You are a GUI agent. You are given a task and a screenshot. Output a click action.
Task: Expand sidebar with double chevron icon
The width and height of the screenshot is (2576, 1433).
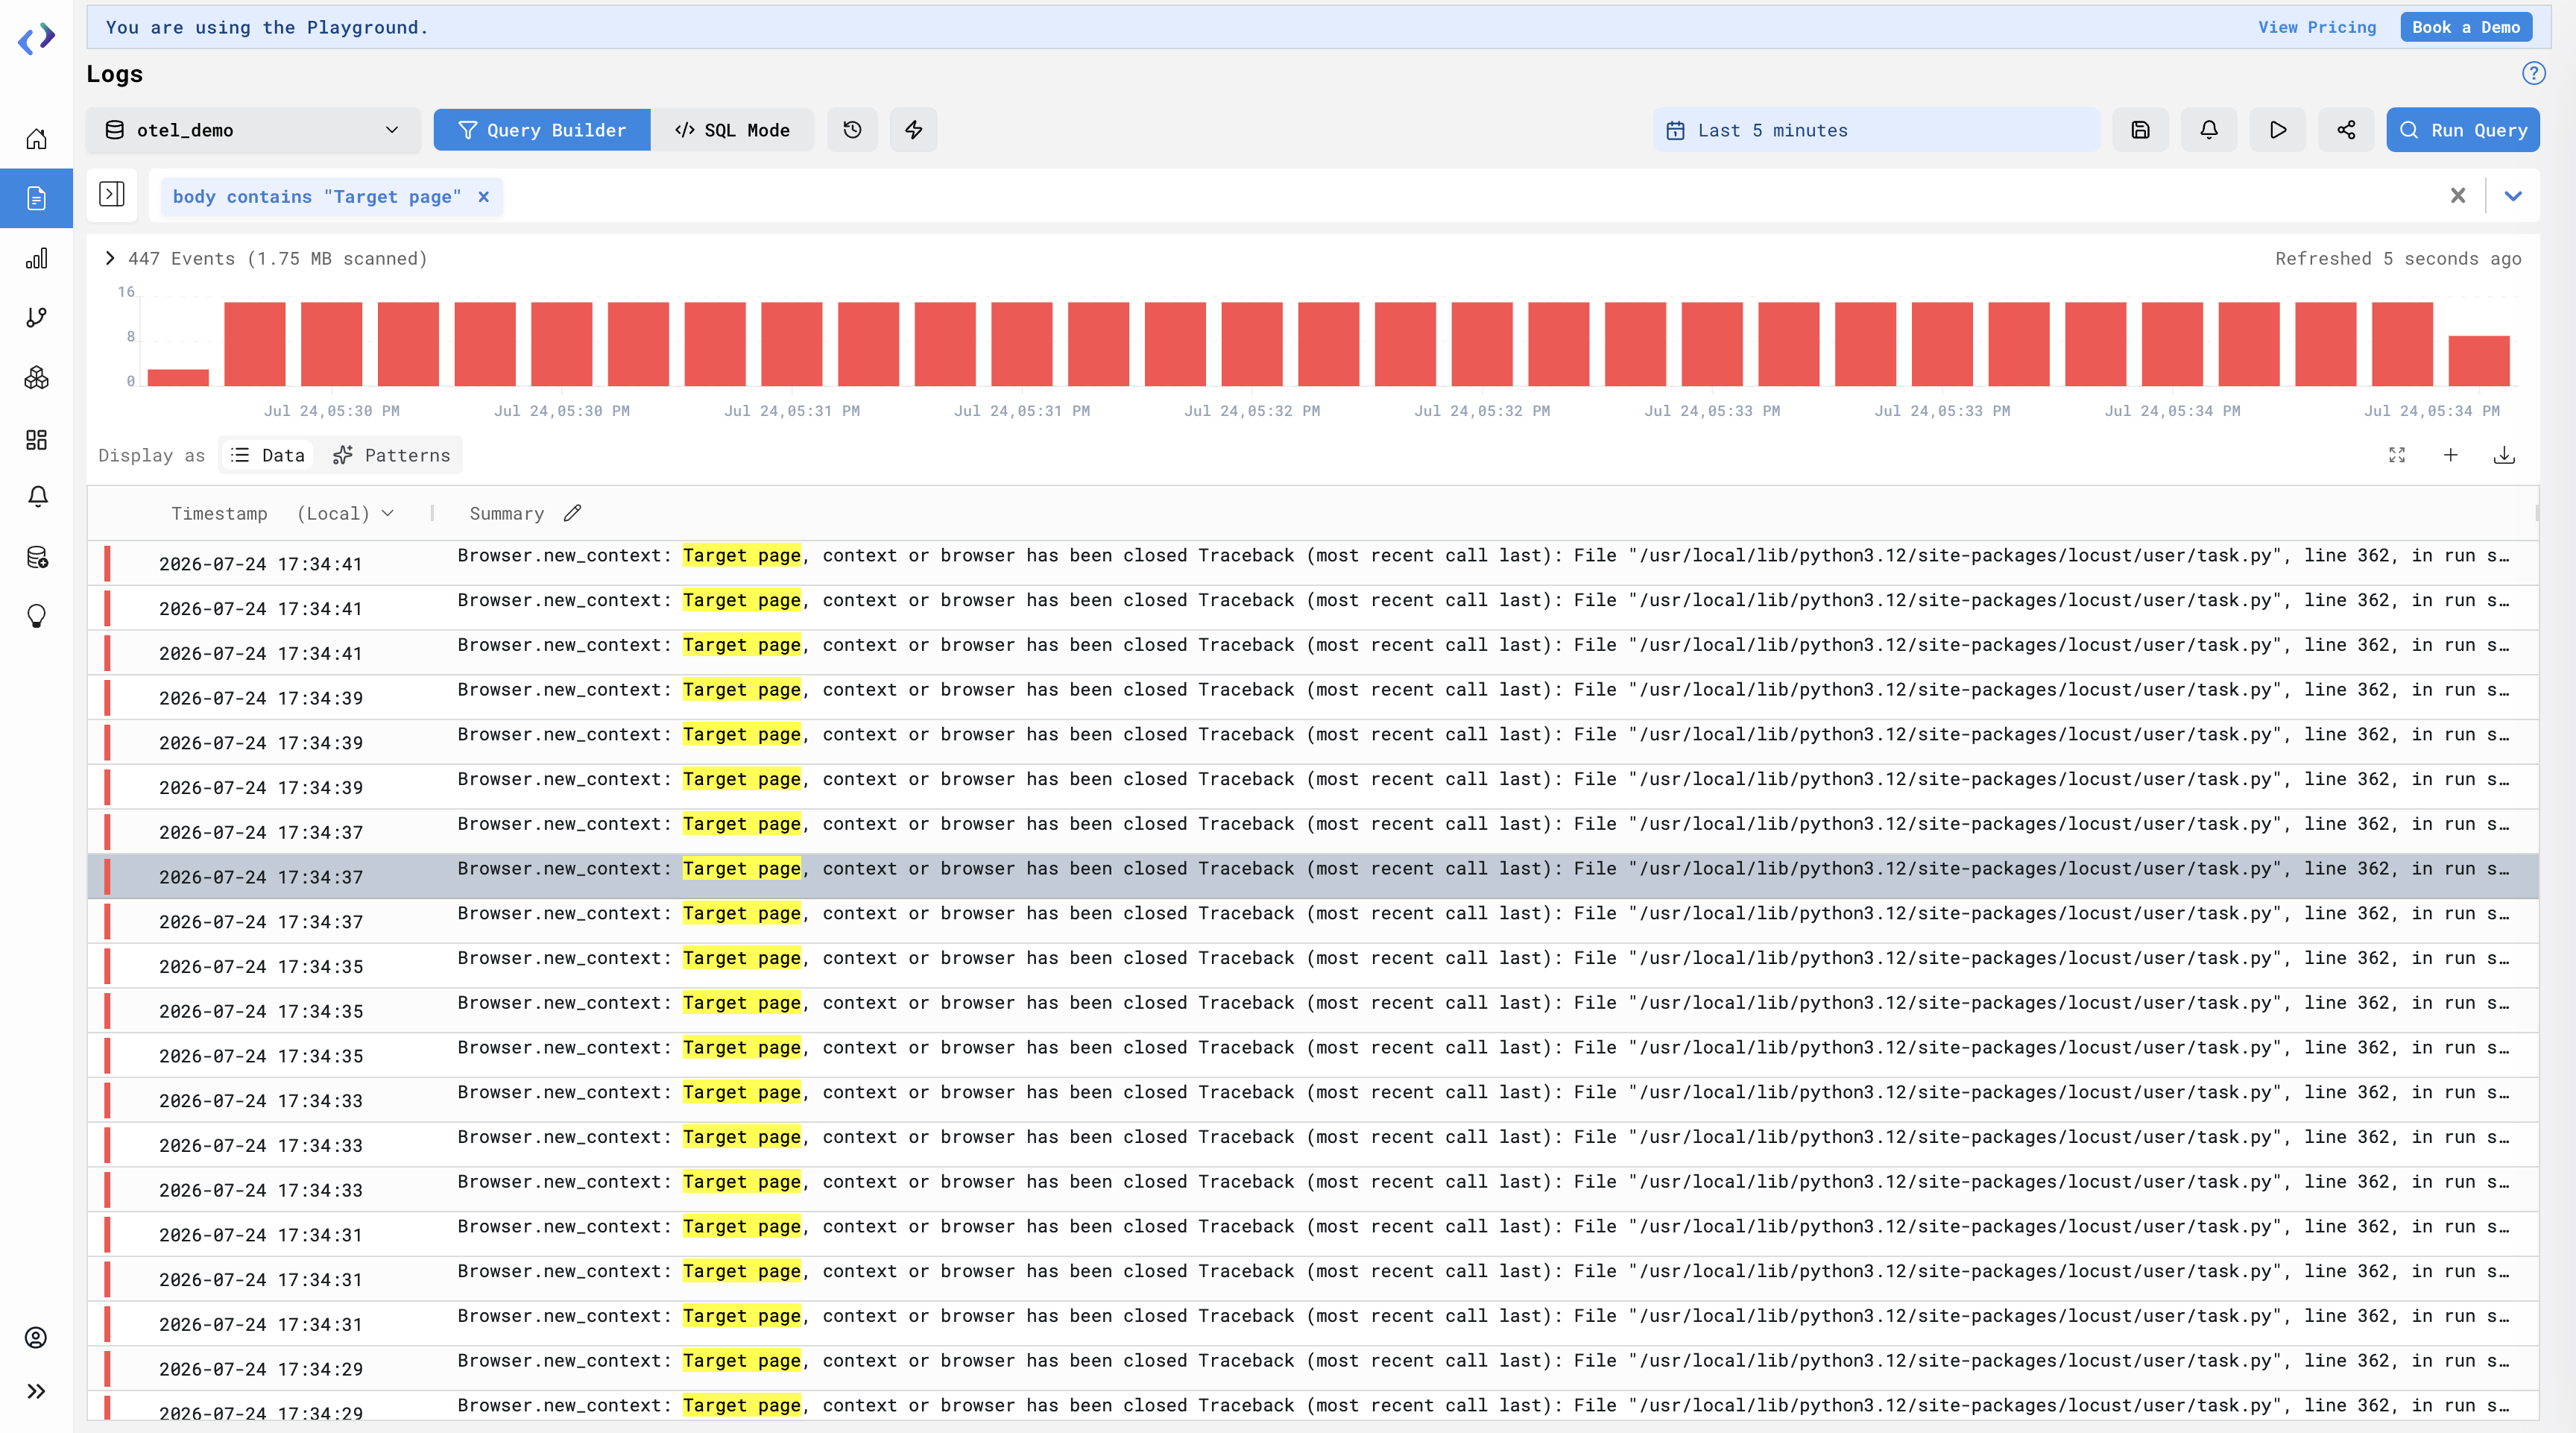36,1391
